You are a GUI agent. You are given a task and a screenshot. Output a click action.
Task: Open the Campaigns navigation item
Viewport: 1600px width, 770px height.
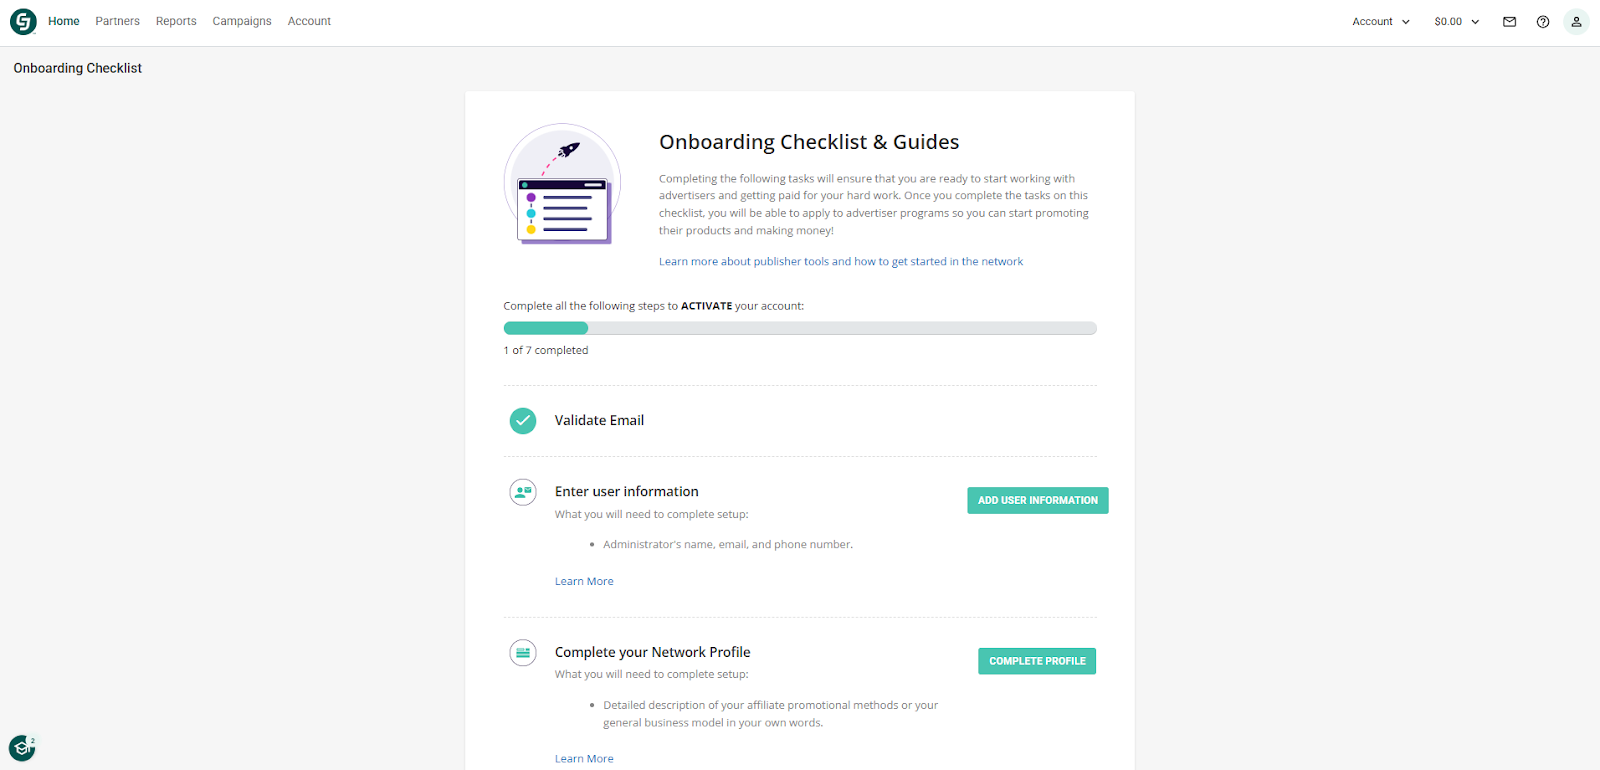point(241,21)
